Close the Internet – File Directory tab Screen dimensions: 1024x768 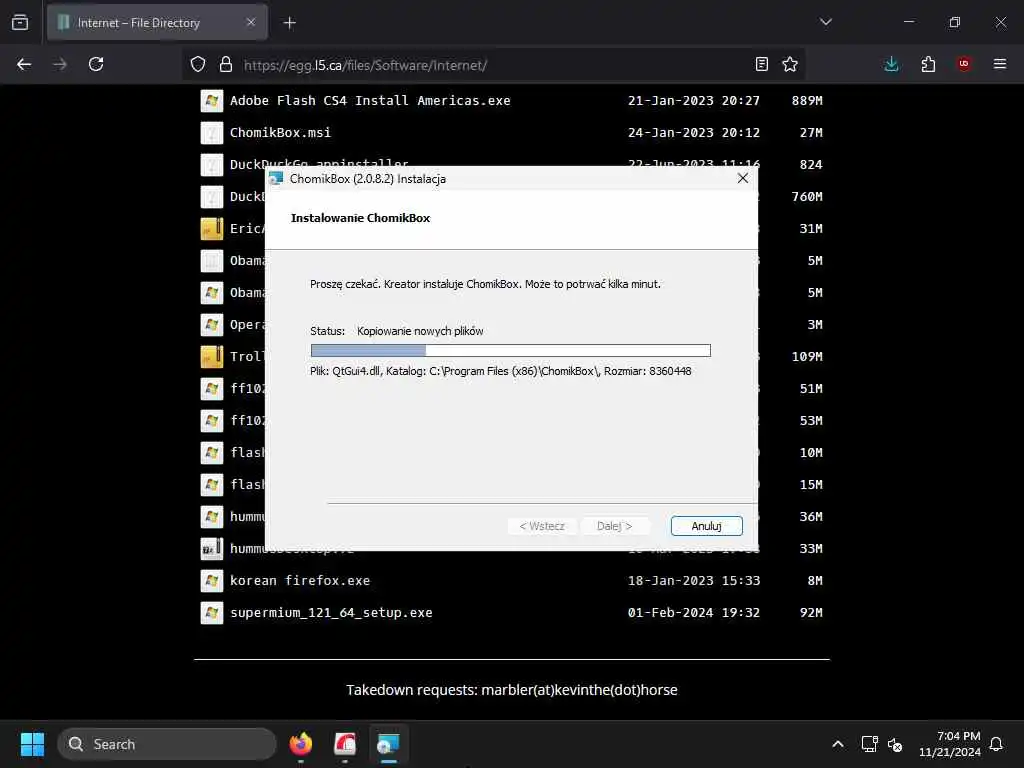[x=251, y=22]
